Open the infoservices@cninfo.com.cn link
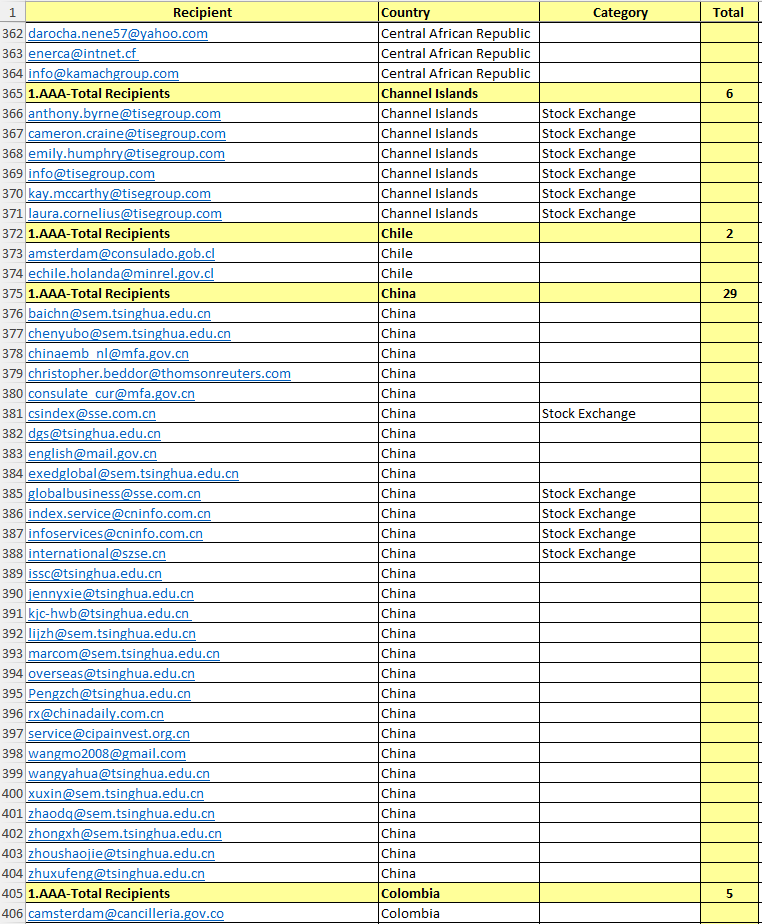This screenshot has width=762, height=924. coord(116,534)
